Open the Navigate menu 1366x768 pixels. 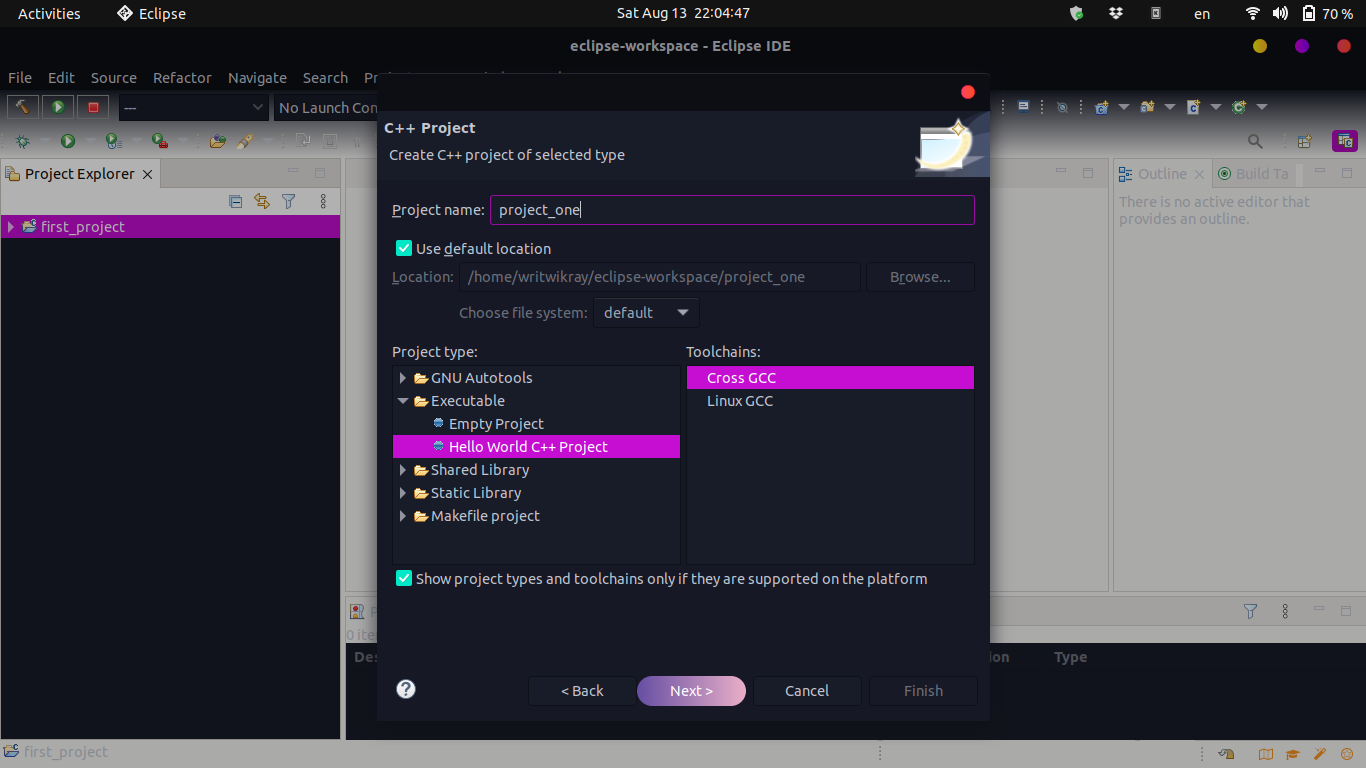(x=257, y=77)
